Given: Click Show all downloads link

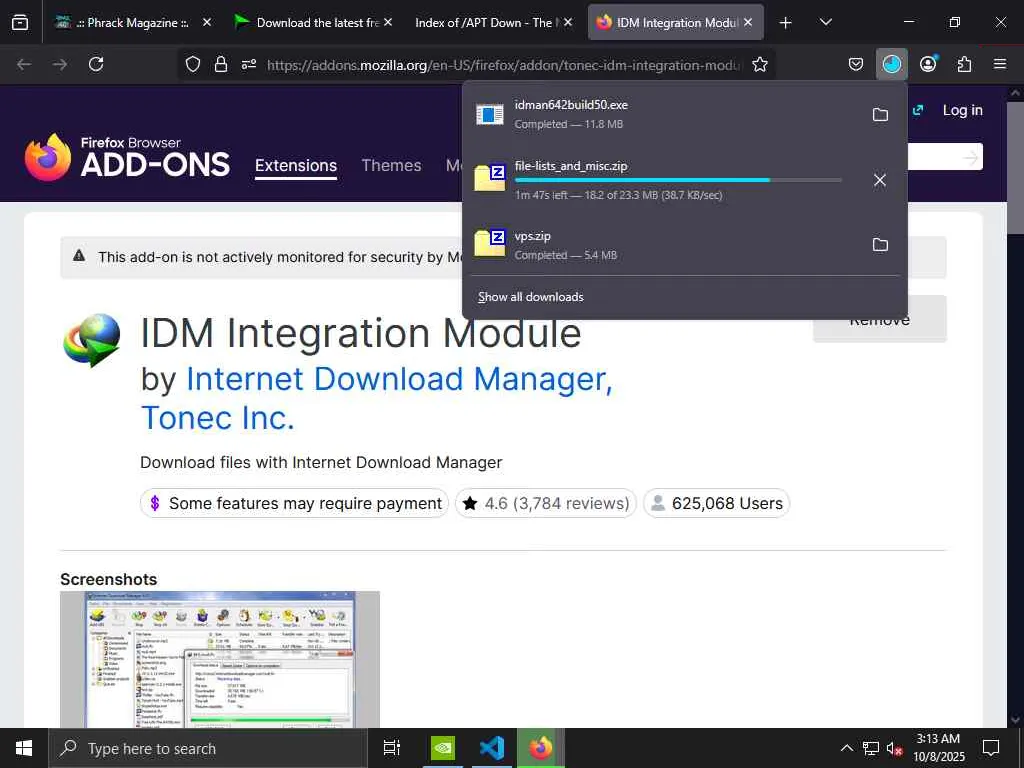Looking at the screenshot, I should tap(530, 297).
